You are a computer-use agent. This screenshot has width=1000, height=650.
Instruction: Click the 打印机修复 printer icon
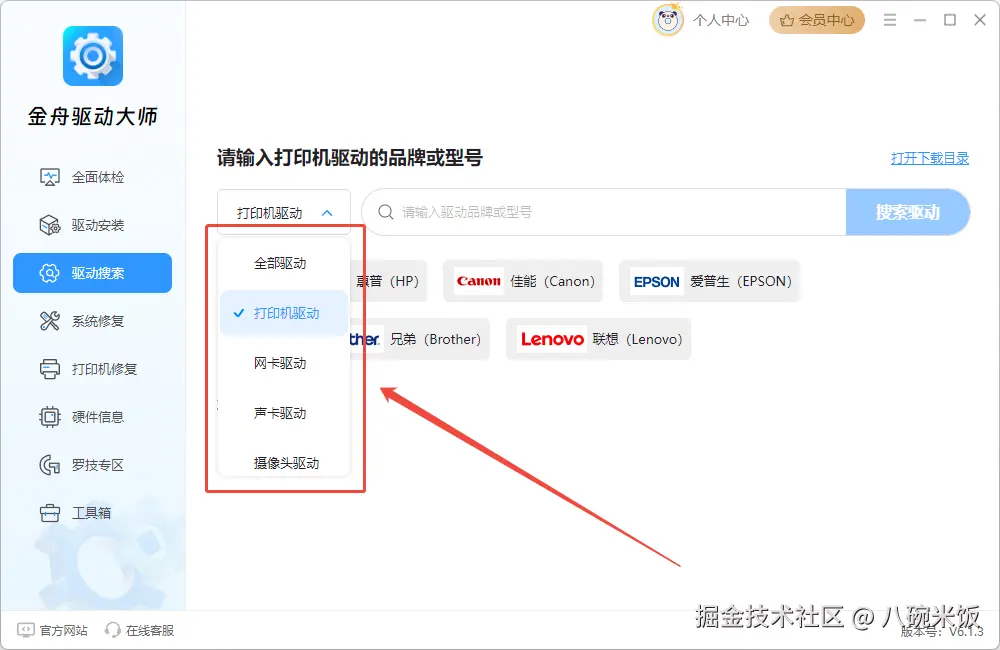(50, 369)
